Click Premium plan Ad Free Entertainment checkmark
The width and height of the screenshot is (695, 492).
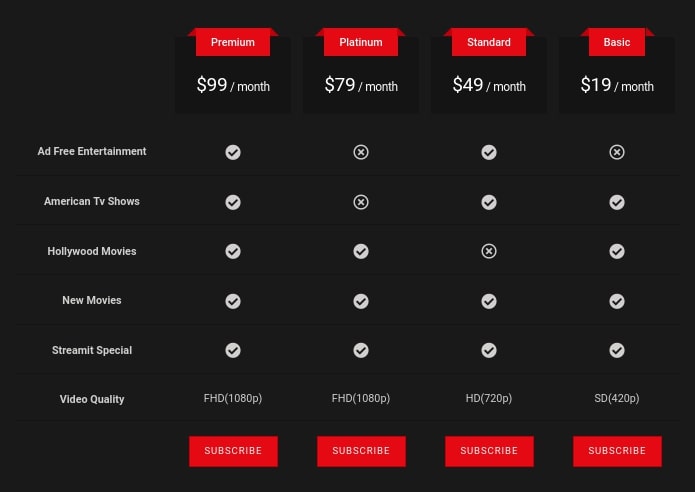[x=233, y=152]
